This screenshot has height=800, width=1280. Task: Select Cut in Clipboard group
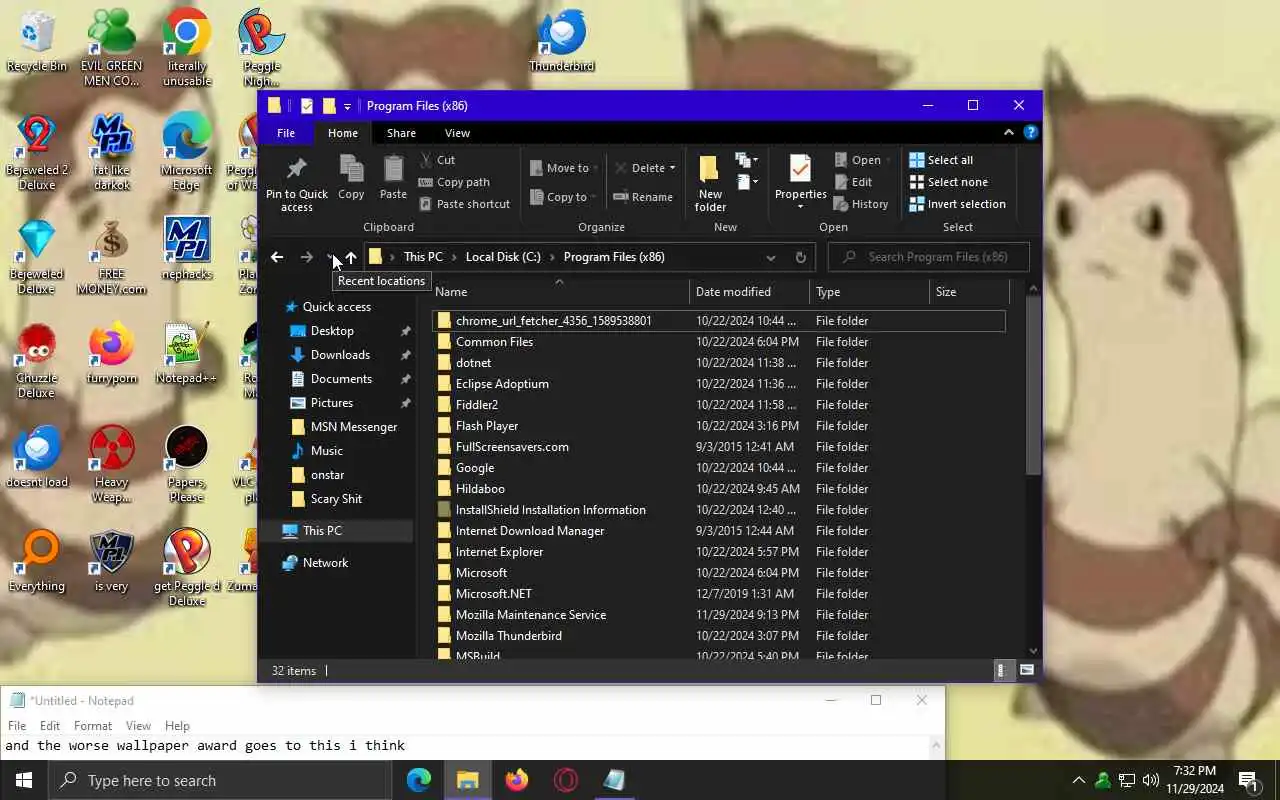click(437, 160)
